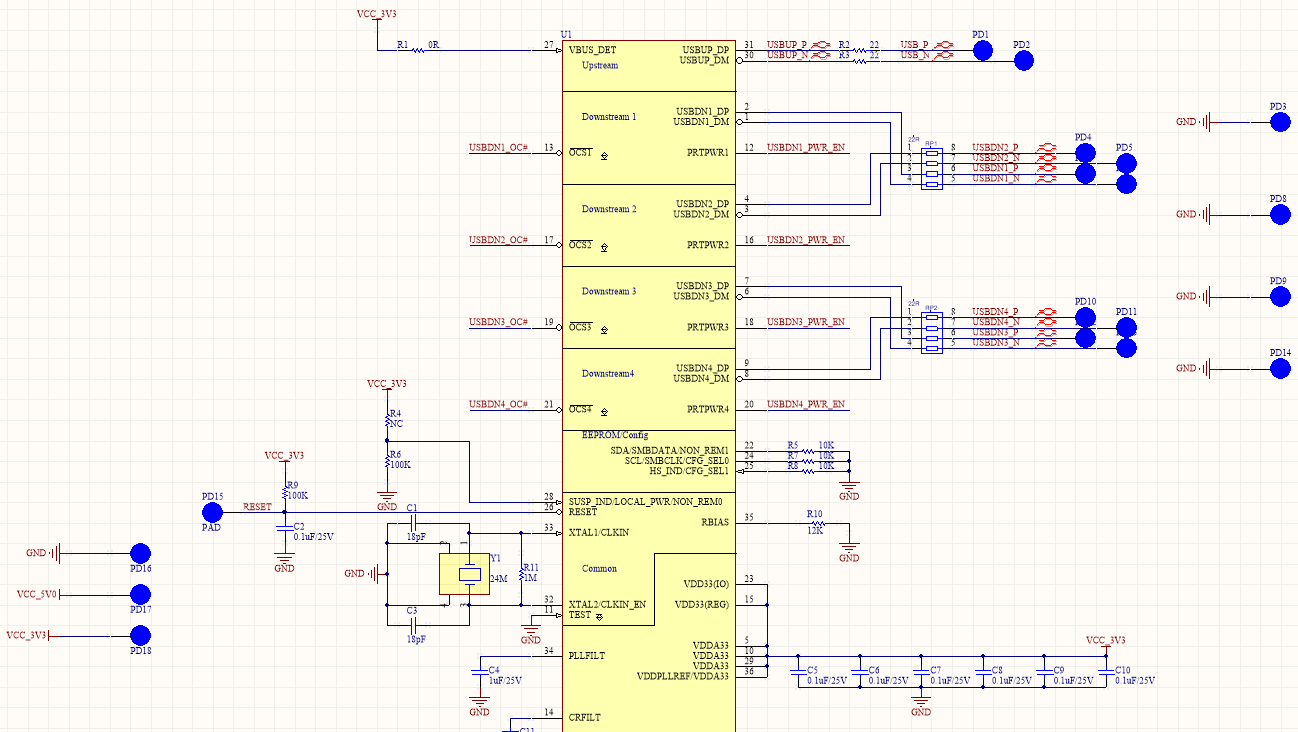Select the RESET net label near PD15
Image resolution: width=1298 pixels, height=732 pixels.
pos(257,507)
